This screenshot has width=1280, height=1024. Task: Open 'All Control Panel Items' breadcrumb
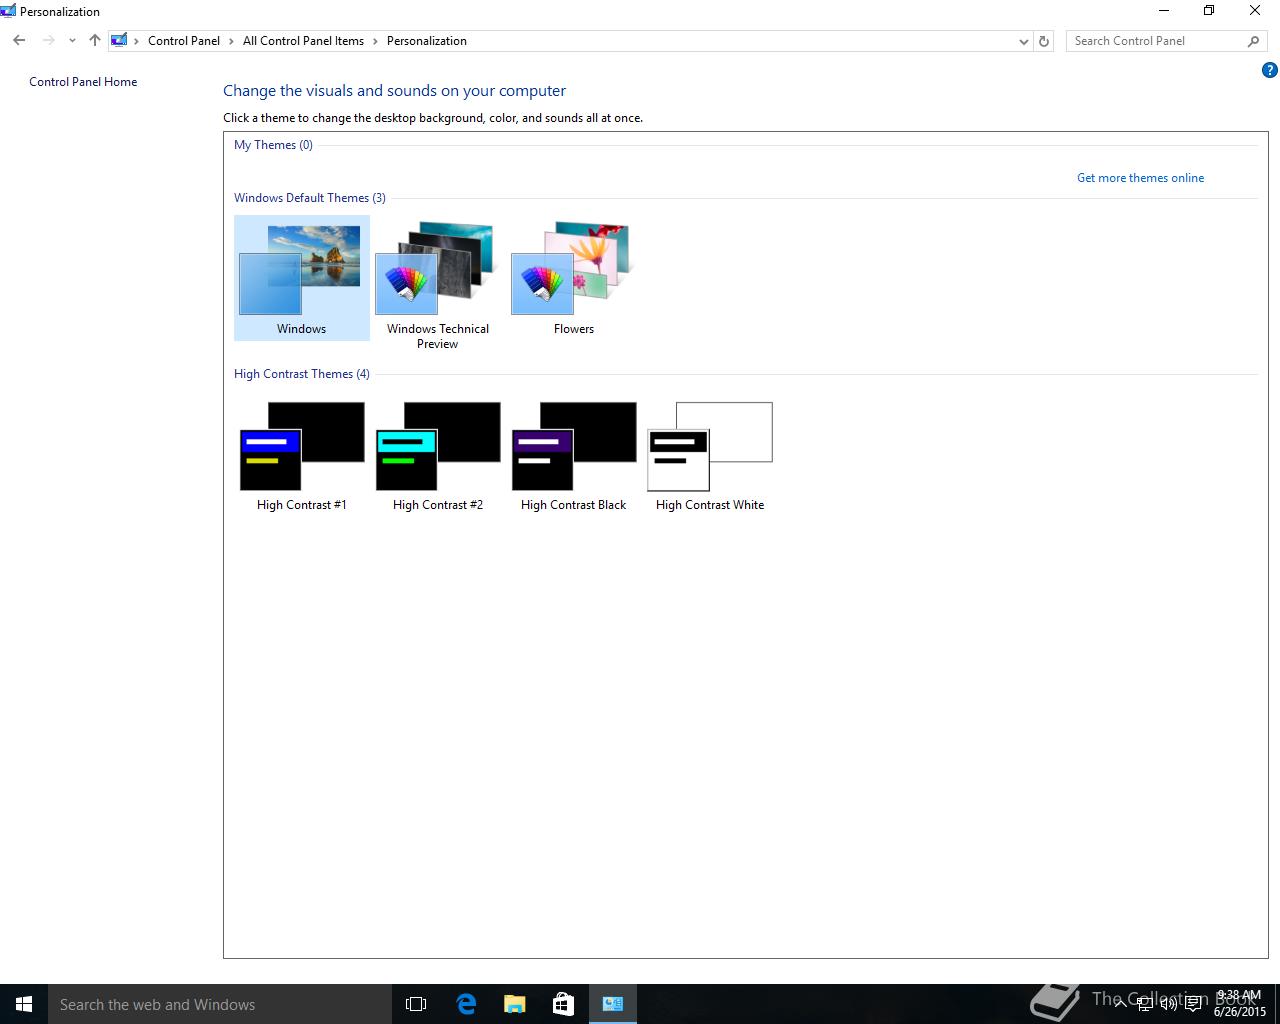(303, 41)
